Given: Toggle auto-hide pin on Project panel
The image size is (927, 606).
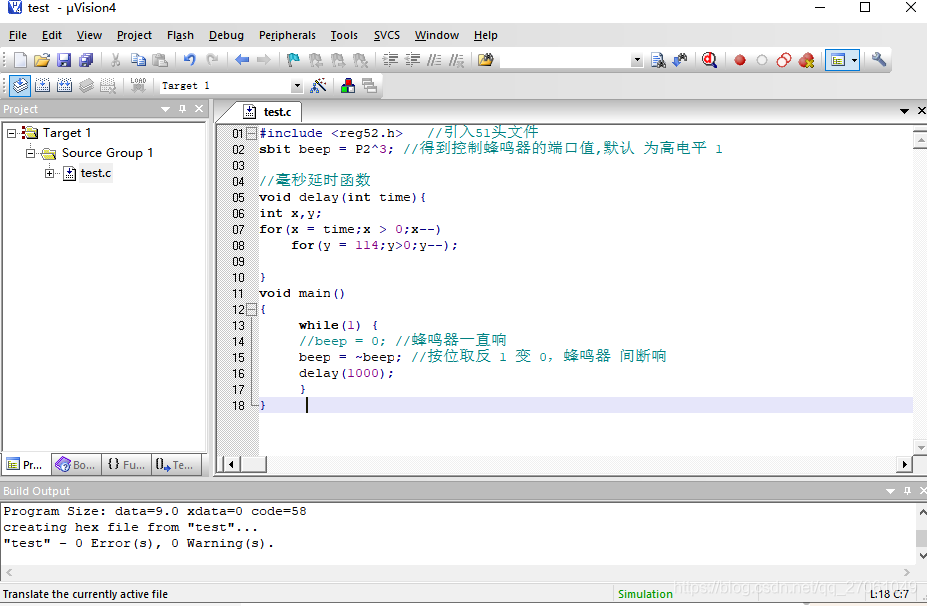Looking at the screenshot, I should point(182,109).
